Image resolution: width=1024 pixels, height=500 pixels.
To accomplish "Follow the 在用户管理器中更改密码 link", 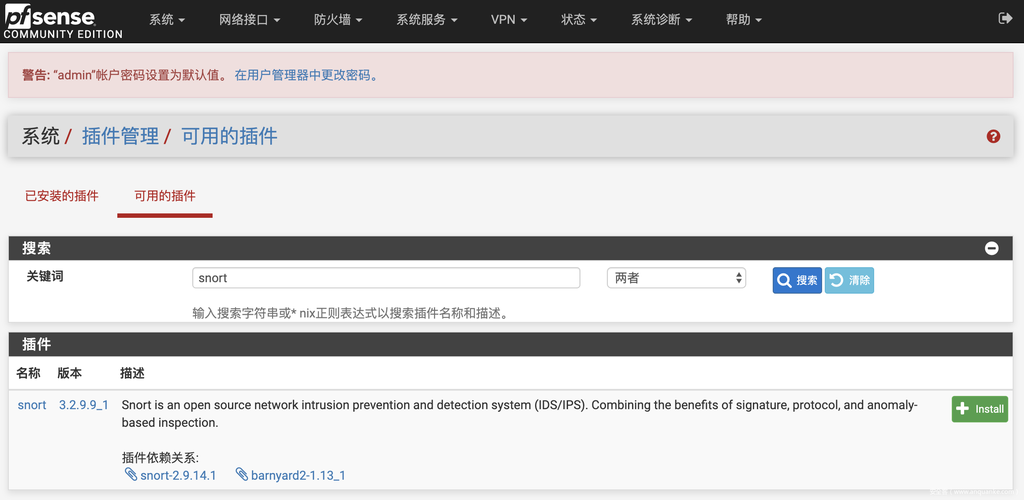I will (x=306, y=75).
